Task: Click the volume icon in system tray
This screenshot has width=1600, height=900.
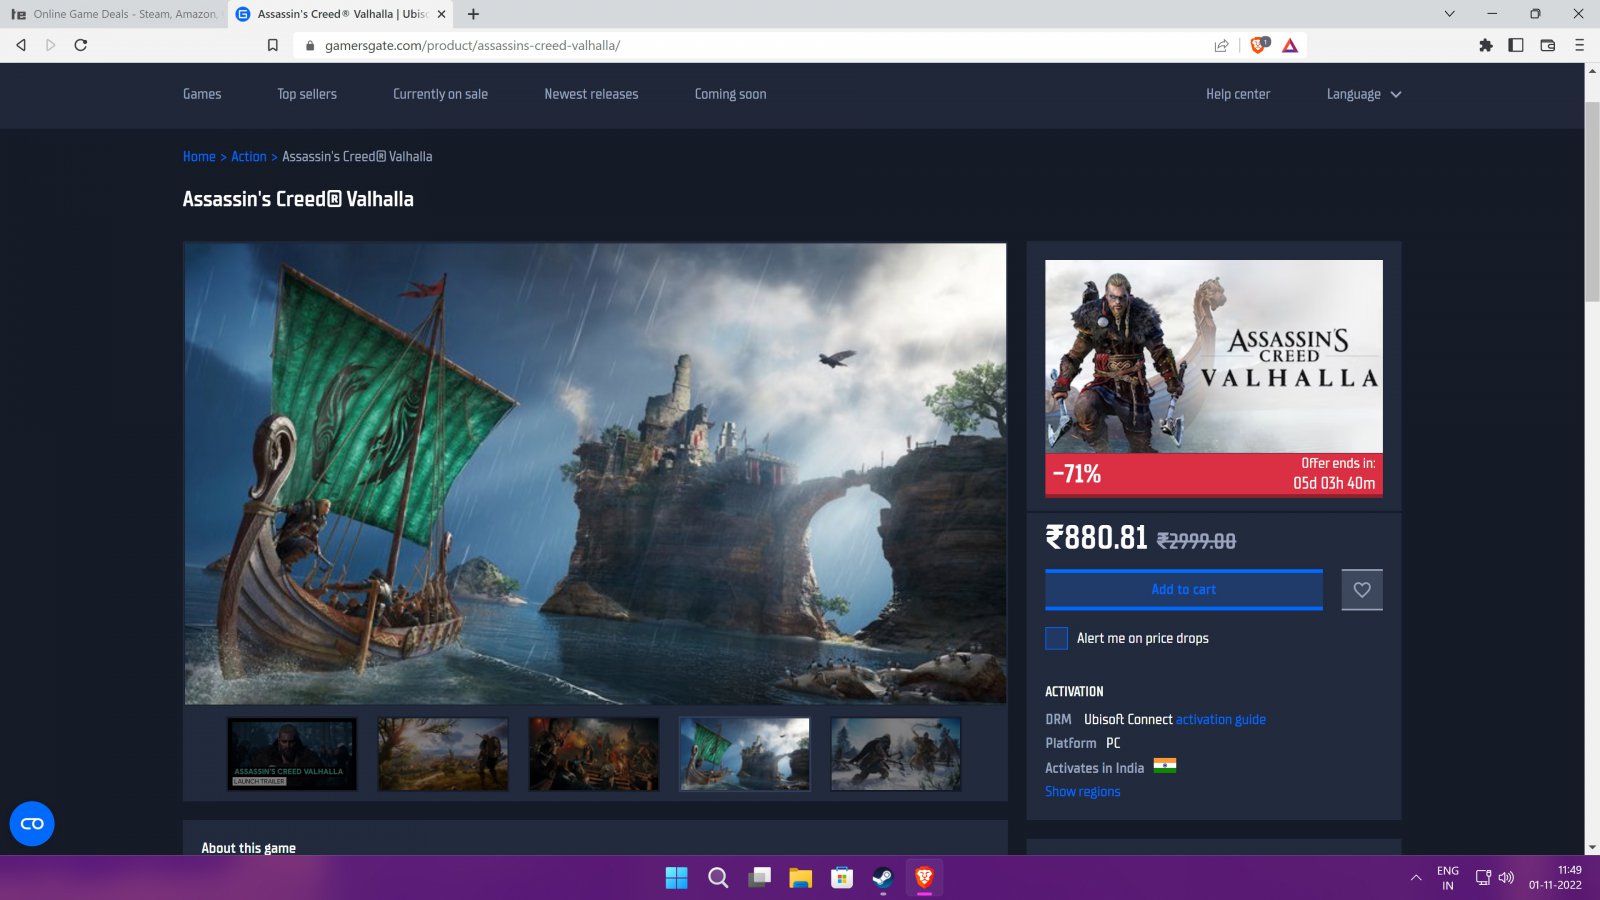Action: click(1506, 878)
